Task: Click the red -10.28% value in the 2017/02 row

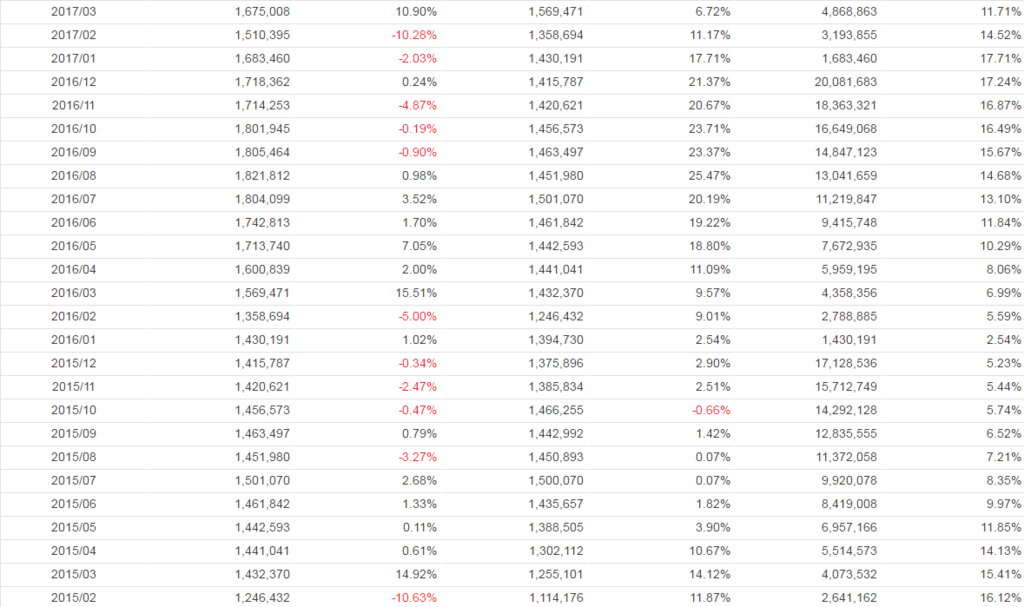Action: point(415,35)
